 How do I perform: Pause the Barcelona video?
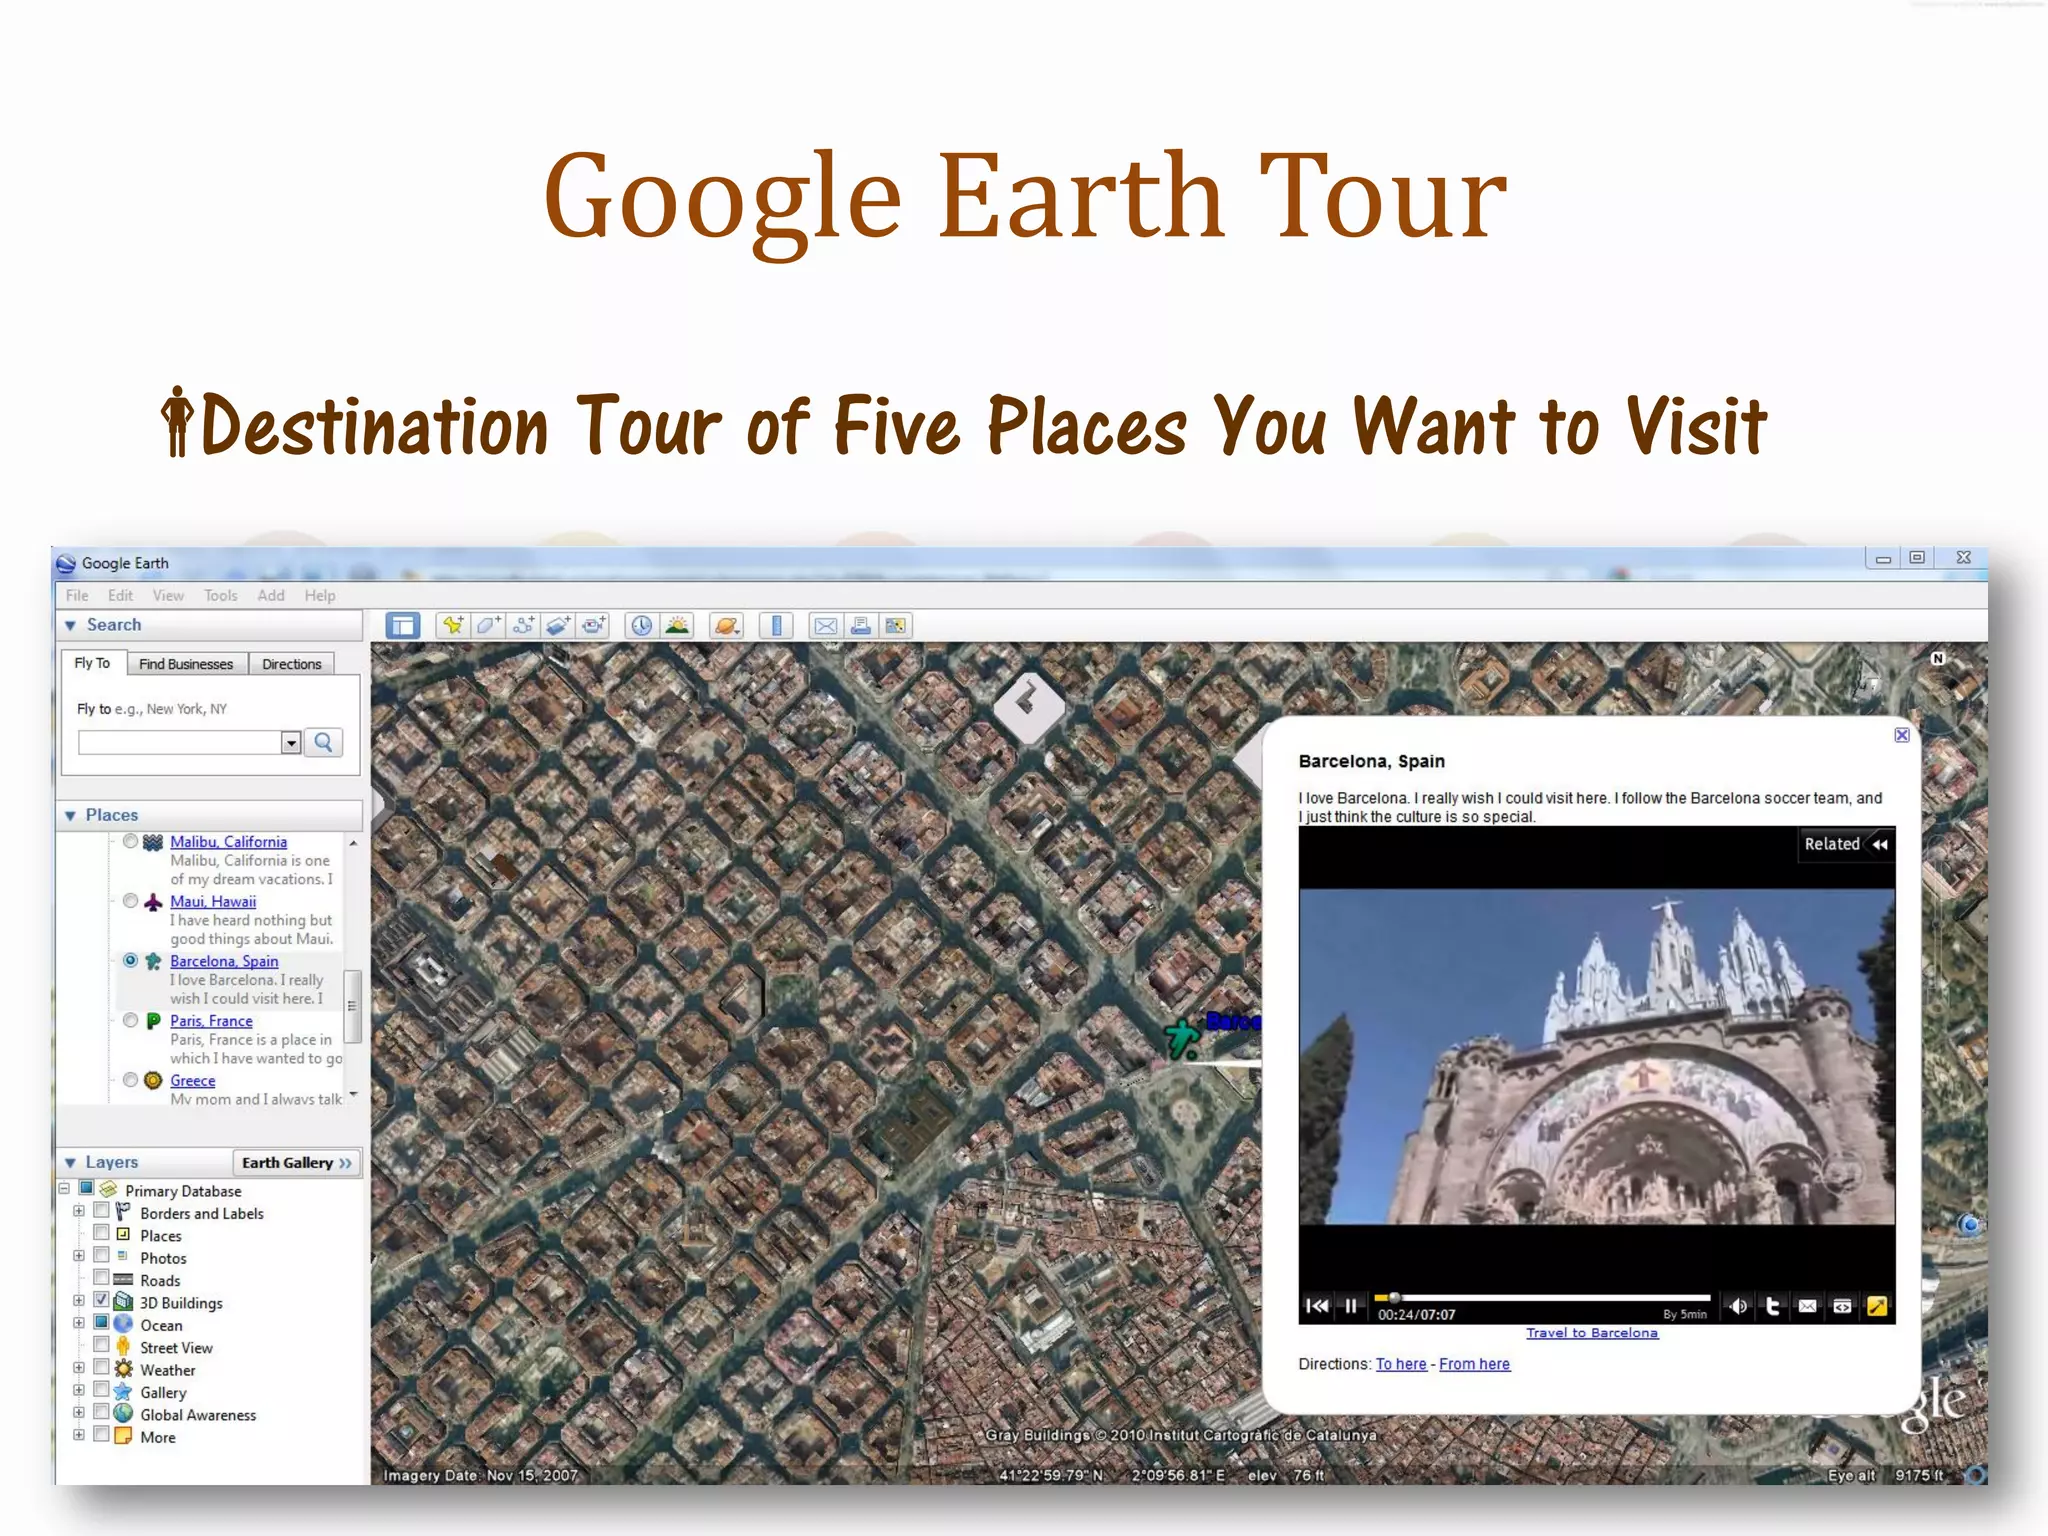point(1351,1306)
